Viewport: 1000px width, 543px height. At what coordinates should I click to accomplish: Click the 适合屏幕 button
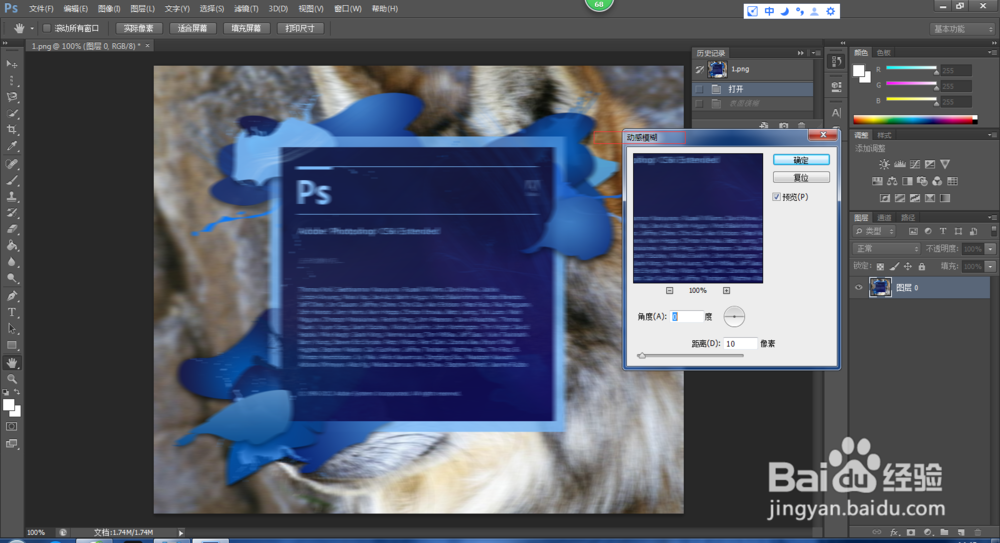(193, 28)
